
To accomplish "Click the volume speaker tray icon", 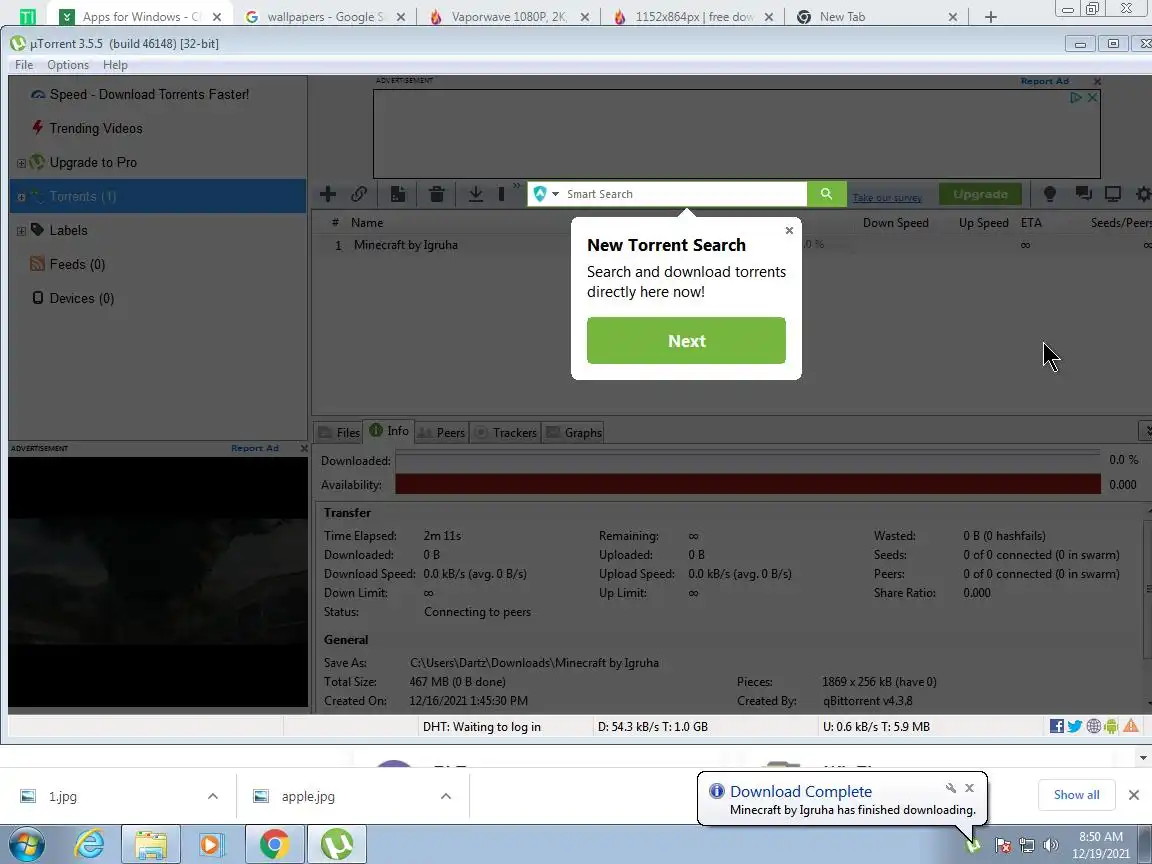I will pyautogui.click(x=1051, y=845).
